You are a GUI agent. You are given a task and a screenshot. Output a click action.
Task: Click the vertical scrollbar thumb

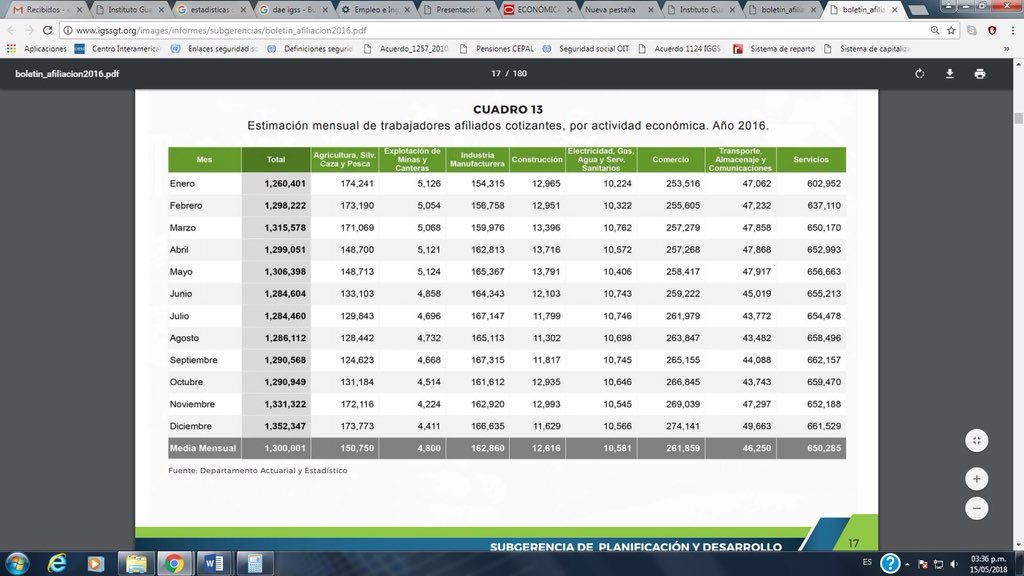(x=1018, y=118)
